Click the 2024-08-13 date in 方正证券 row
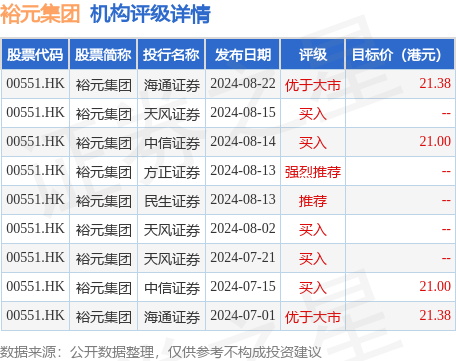This screenshot has width=456, height=361. point(243,170)
